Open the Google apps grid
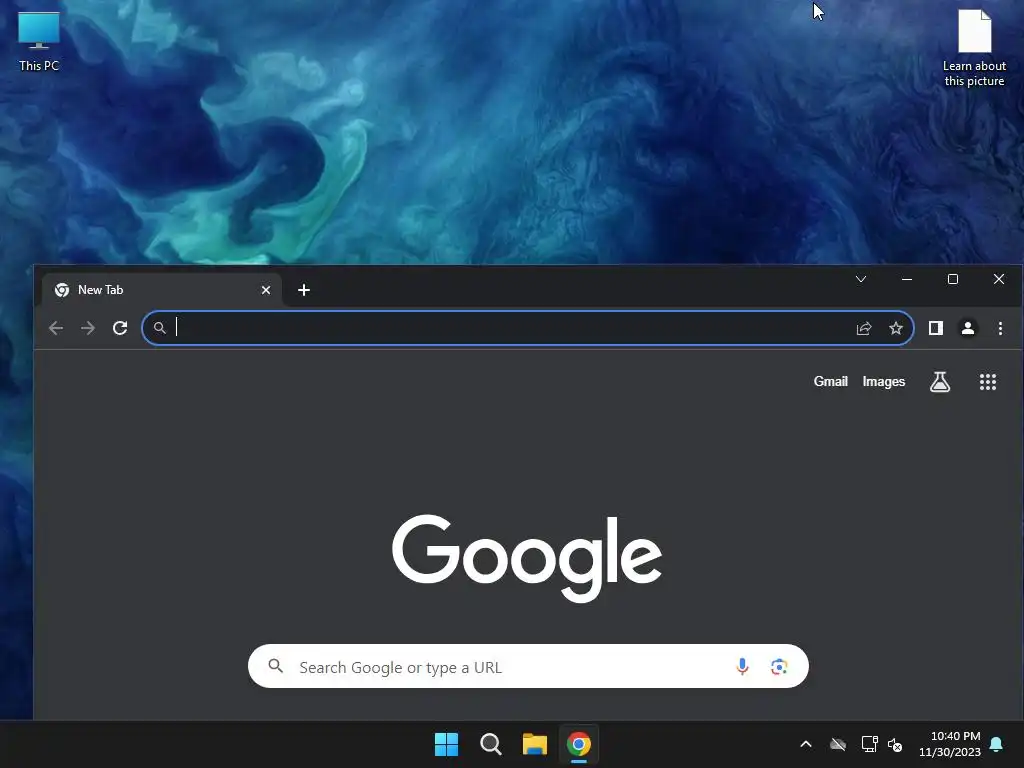The width and height of the screenshot is (1024, 768). coord(987,381)
